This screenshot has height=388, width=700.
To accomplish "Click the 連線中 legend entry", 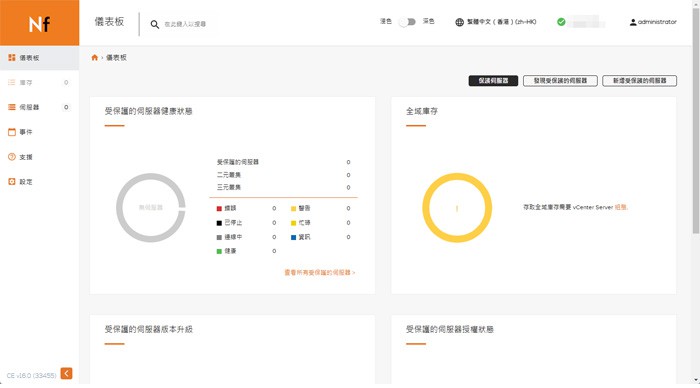I will (x=246, y=237).
